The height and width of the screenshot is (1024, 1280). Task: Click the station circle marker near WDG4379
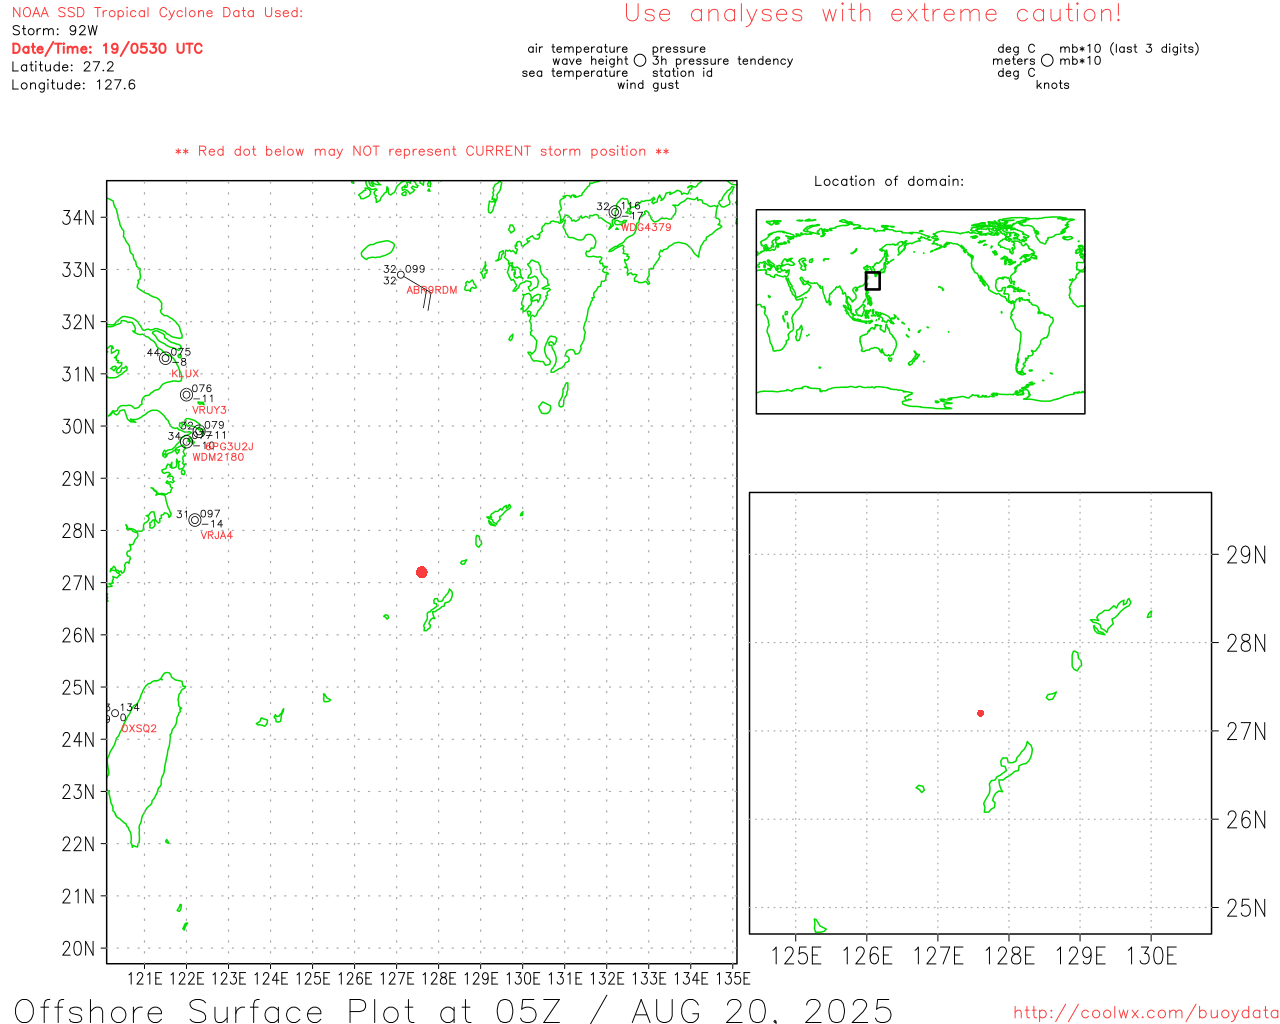coord(615,212)
